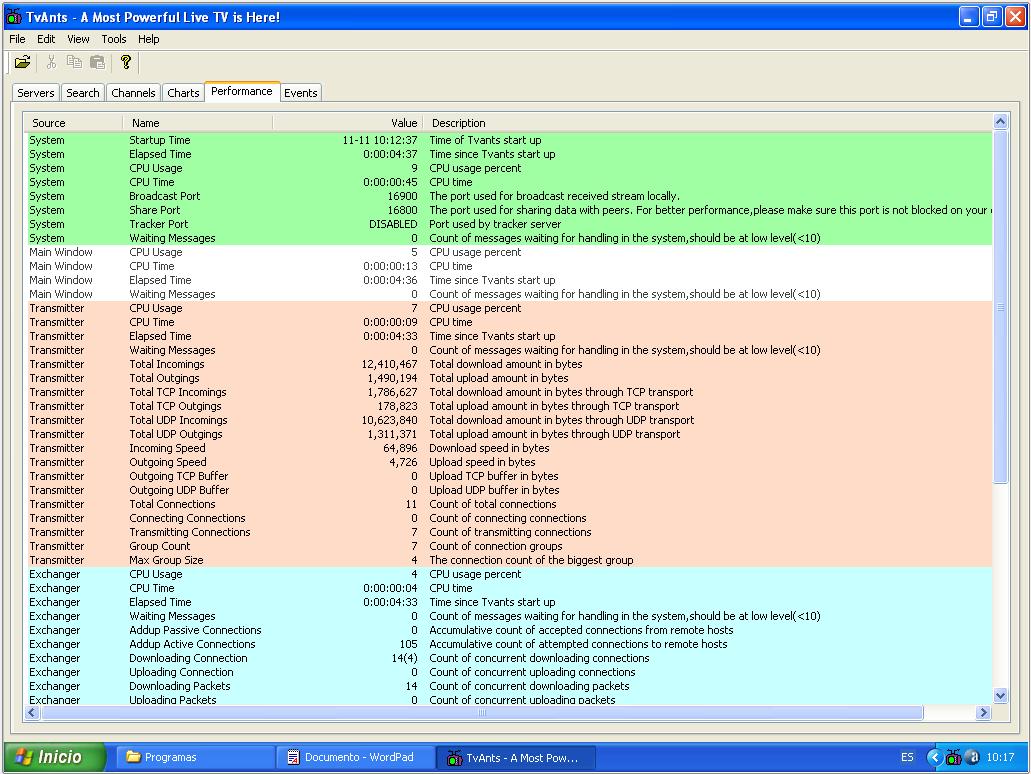Click the Copy toolbar icon
The image size is (1031, 774).
(74, 62)
